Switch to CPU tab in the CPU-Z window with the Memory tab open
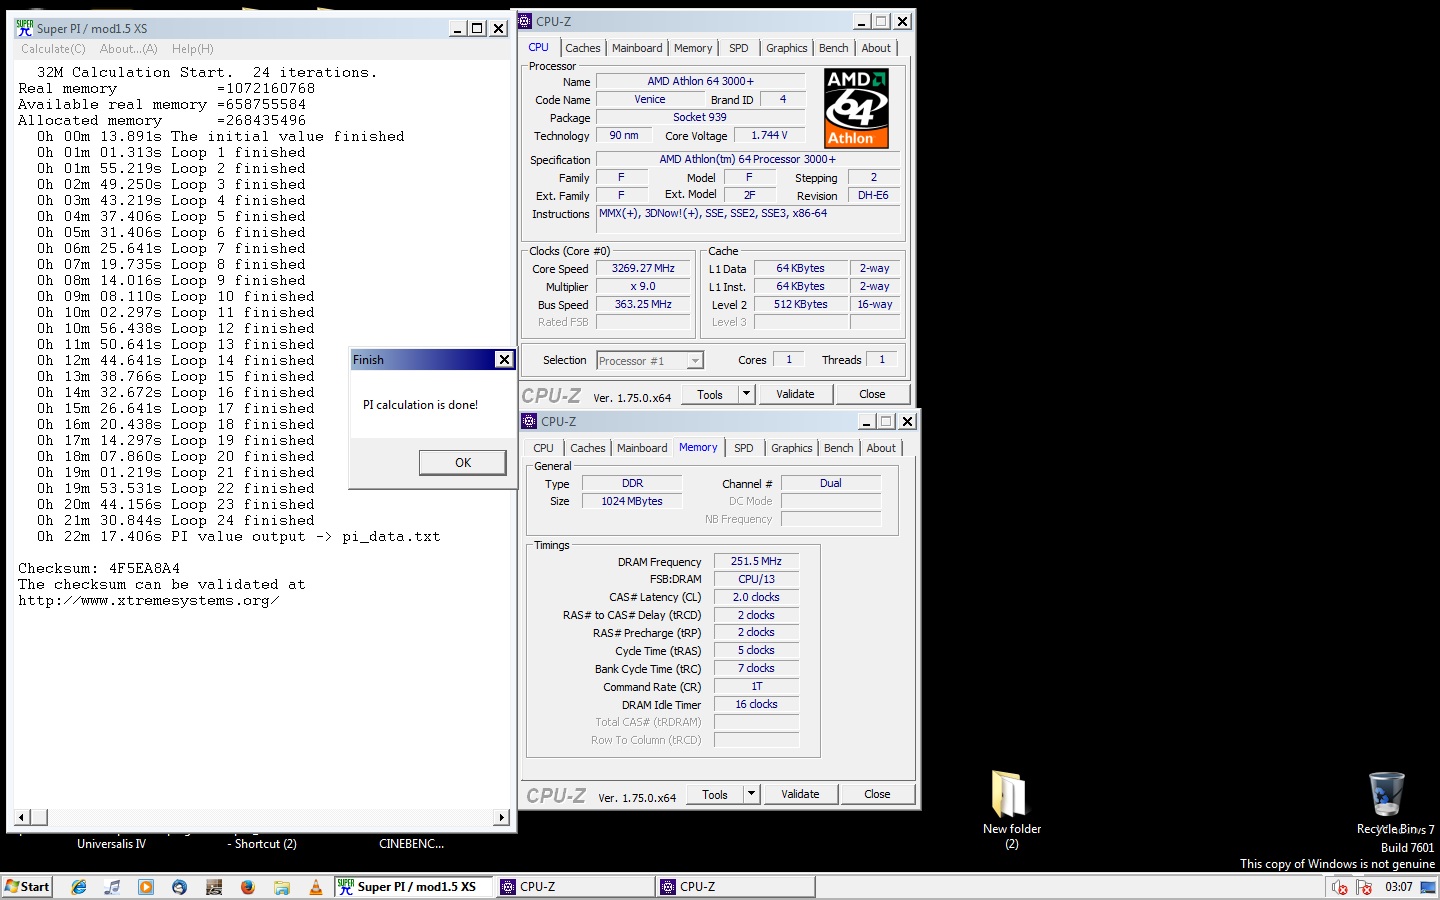 [x=544, y=448]
